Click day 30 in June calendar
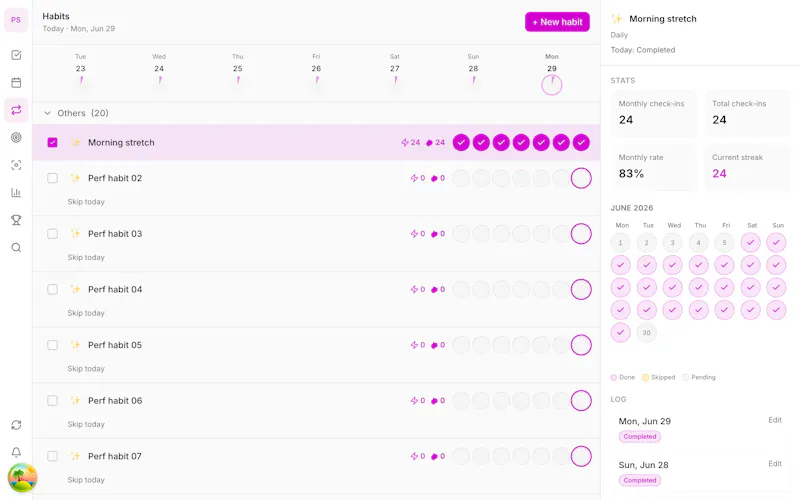This screenshot has width=800, height=500. [x=646, y=333]
